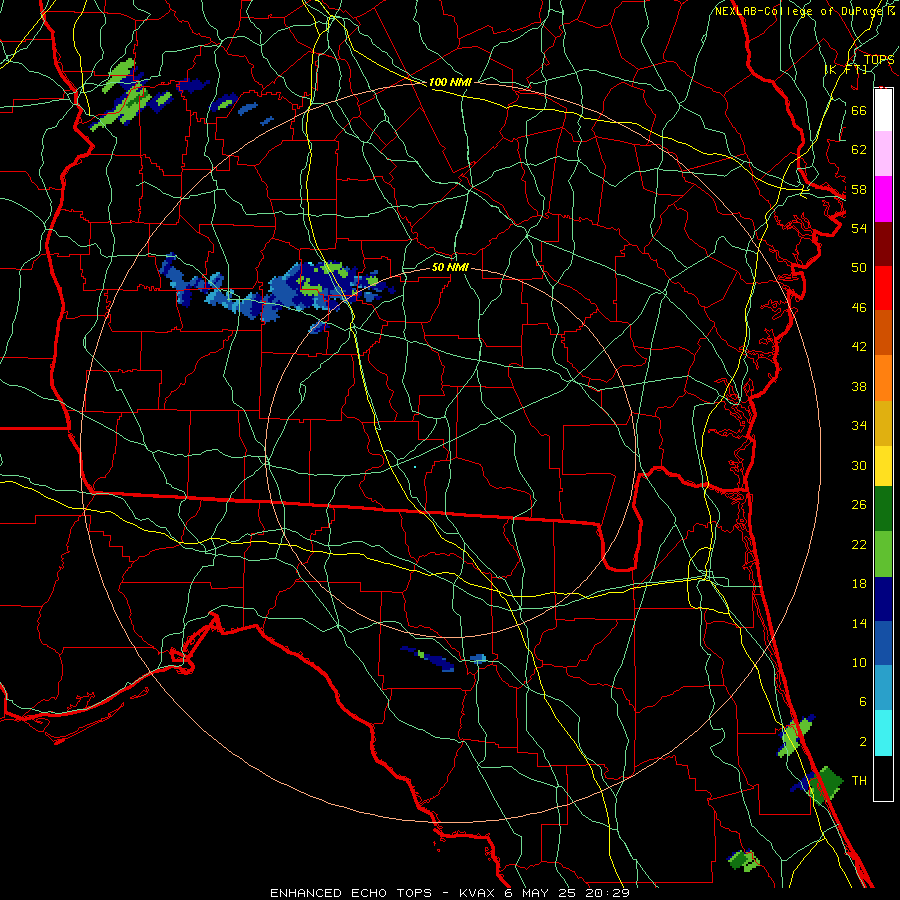Click the white swatch in the tops legend
Viewport: 900px width, 900px height.
click(883, 110)
